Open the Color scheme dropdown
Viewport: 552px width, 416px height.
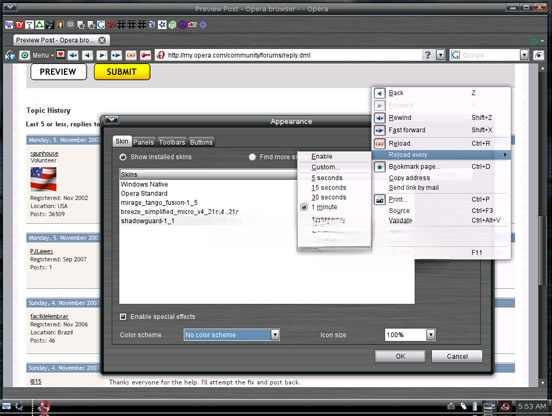coord(275,334)
